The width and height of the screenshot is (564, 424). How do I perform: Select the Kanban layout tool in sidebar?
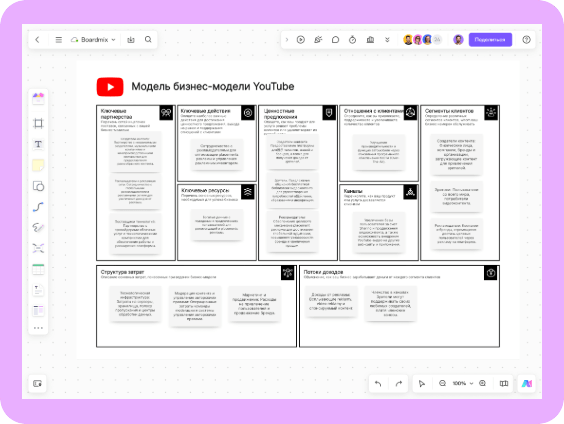pos(38,311)
